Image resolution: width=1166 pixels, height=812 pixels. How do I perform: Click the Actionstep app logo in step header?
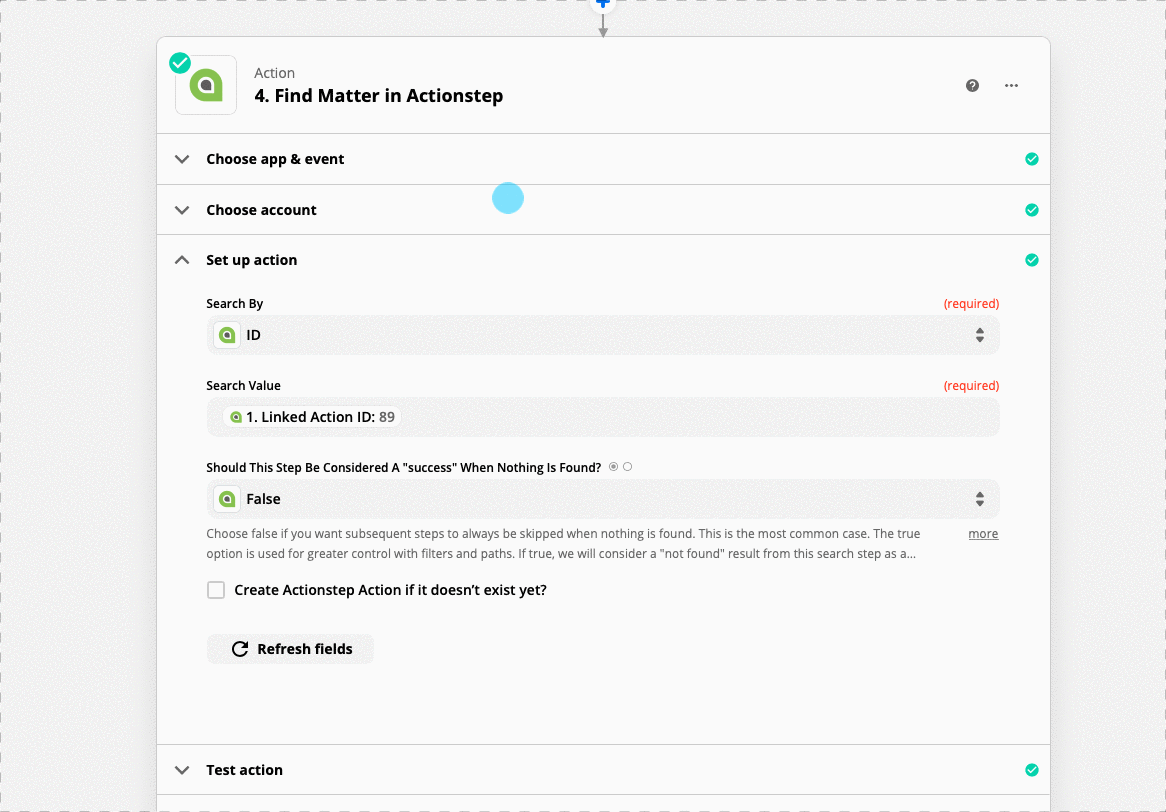click(206, 85)
